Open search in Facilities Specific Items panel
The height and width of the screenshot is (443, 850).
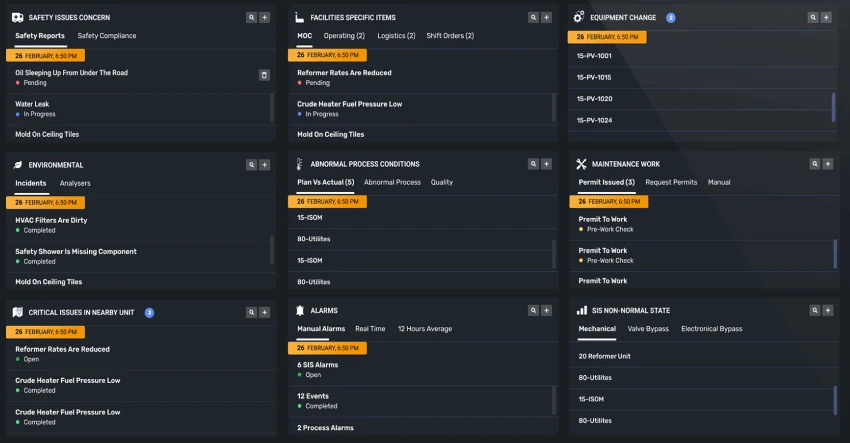(533, 17)
